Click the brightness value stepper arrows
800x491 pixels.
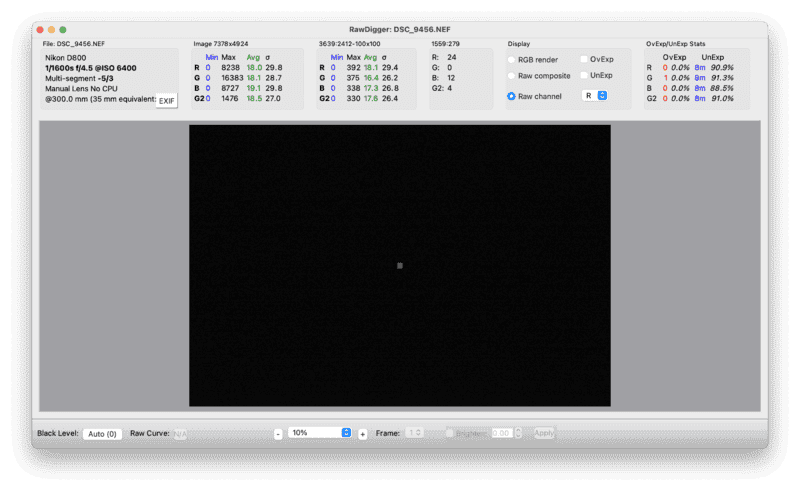pos(518,433)
